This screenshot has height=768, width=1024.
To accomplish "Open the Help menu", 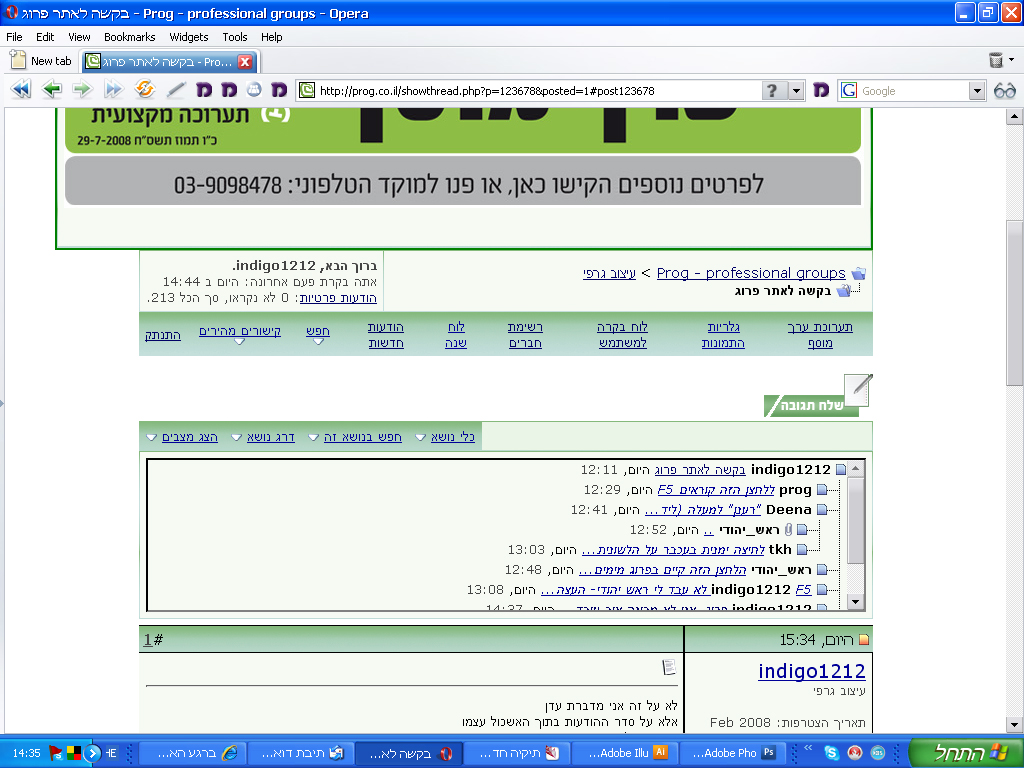I will (272, 37).
